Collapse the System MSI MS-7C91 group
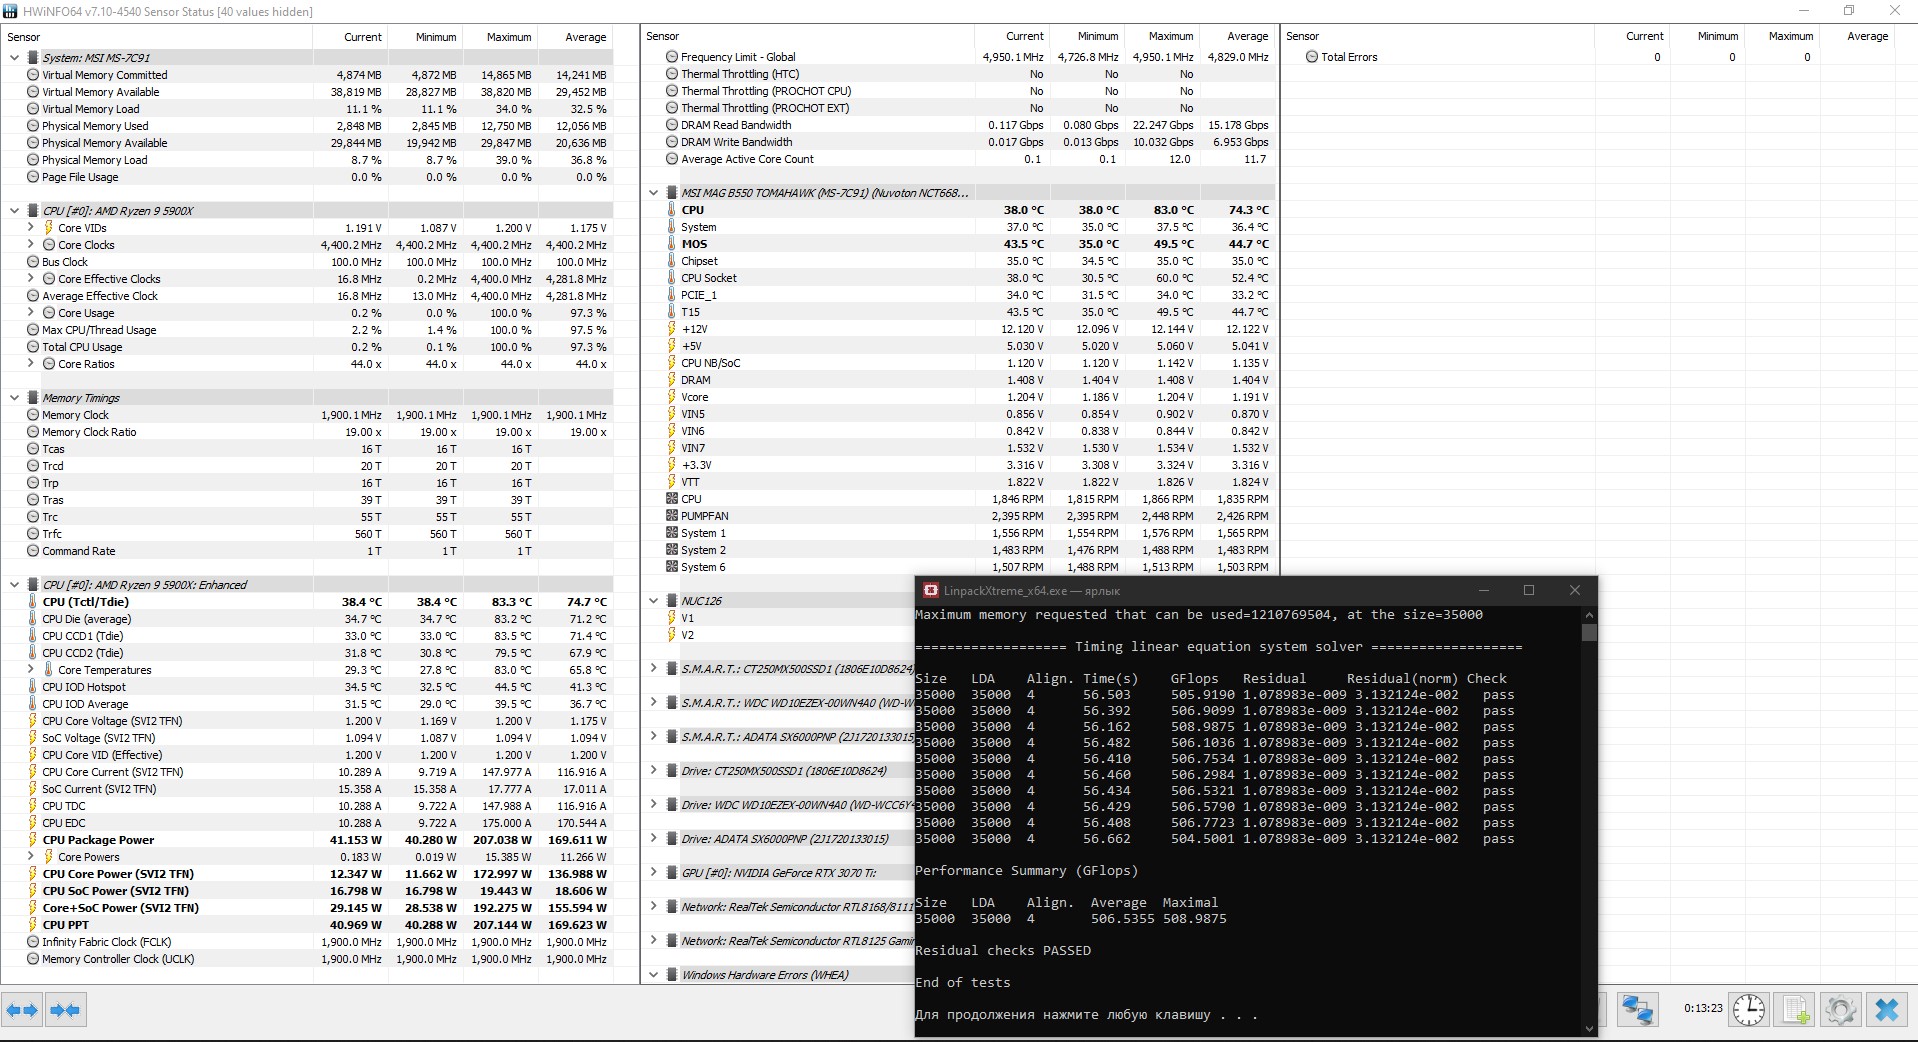This screenshot has width=1918, height=1042. pyautogui.click(x=14, y=58)
